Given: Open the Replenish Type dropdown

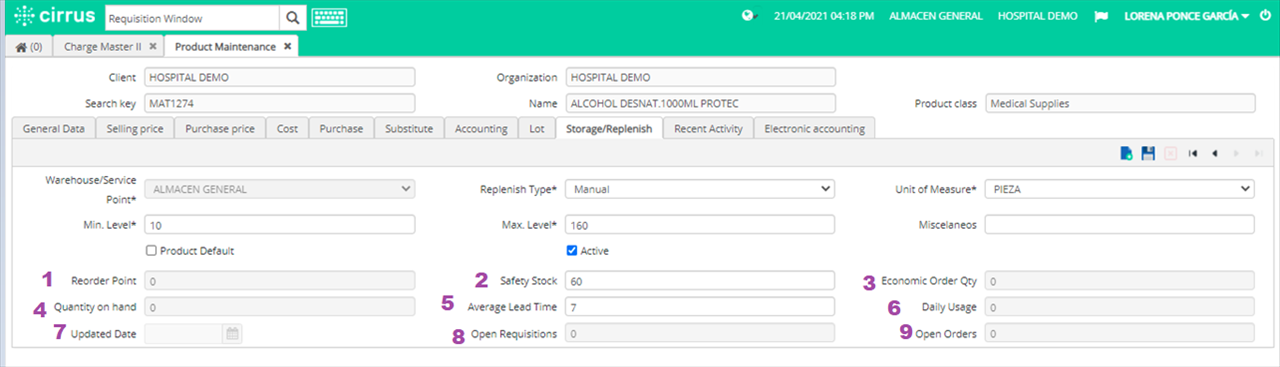Looking at the screenshot, I should pyautogui.click(x=699, y=188).
